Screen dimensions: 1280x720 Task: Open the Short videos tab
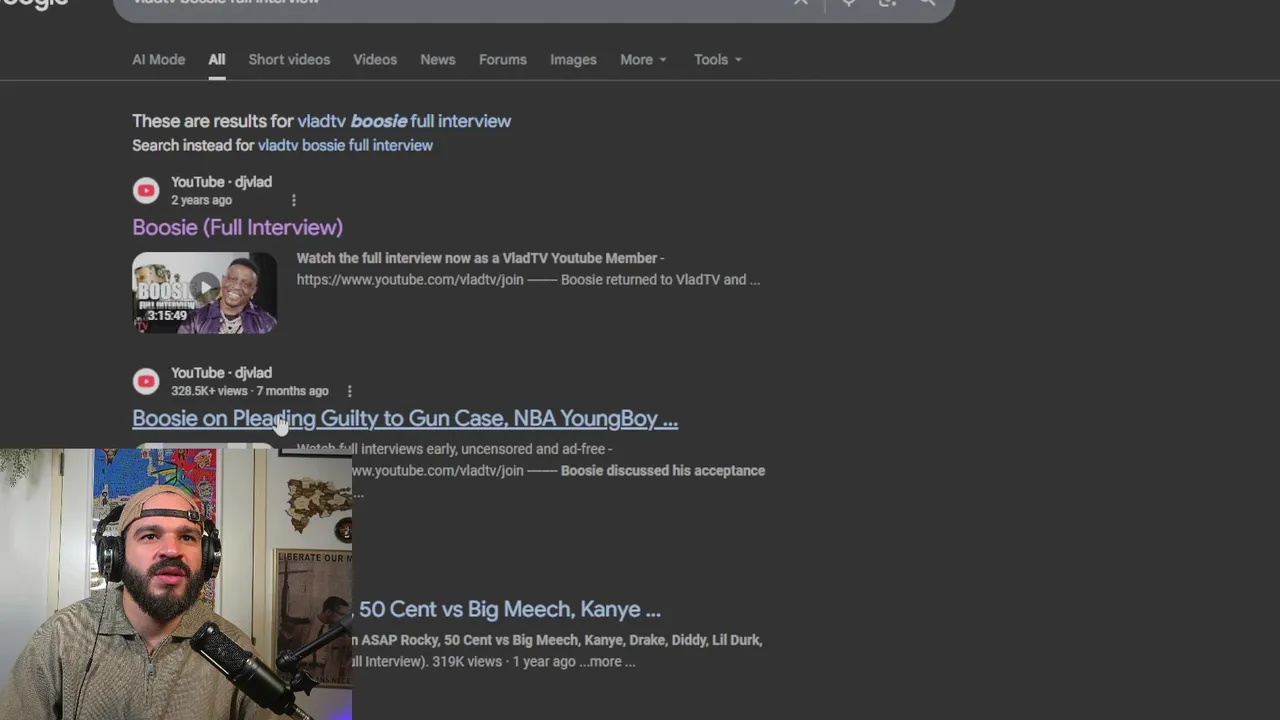coord(289,60)
